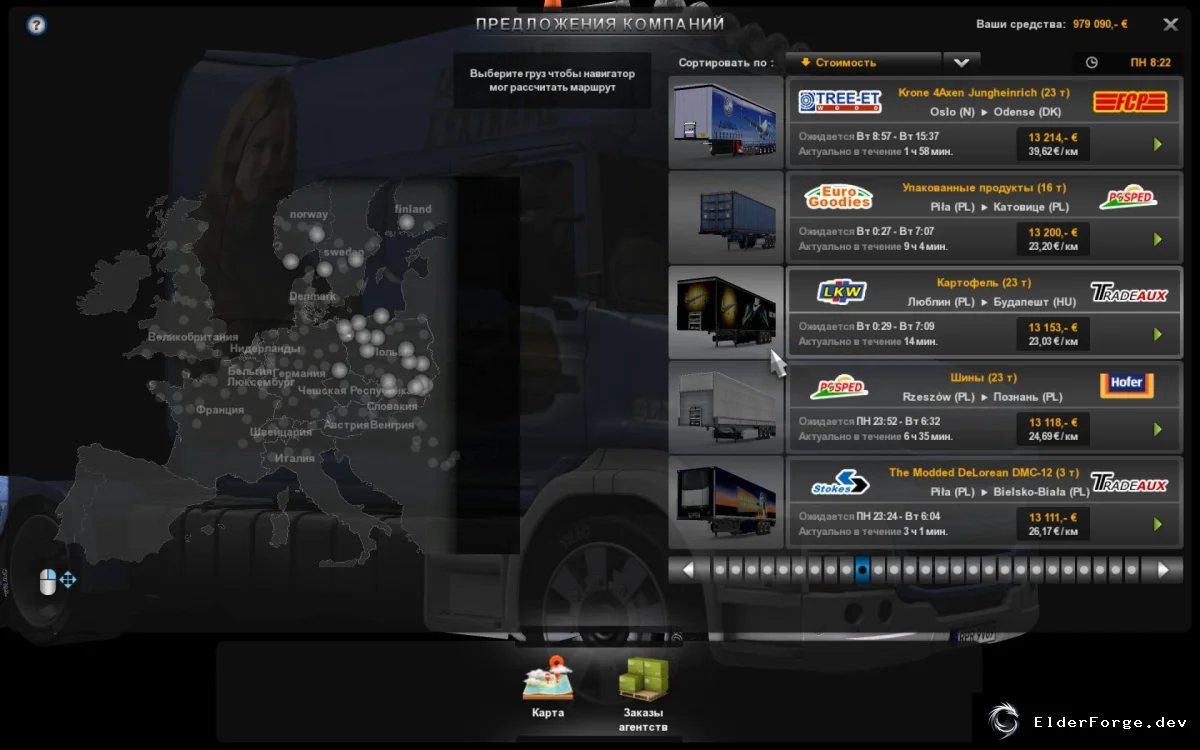The image size is (1200, 750).
Task: Click Tradeaux logo in Картофель row
Action: (1129, 292)
